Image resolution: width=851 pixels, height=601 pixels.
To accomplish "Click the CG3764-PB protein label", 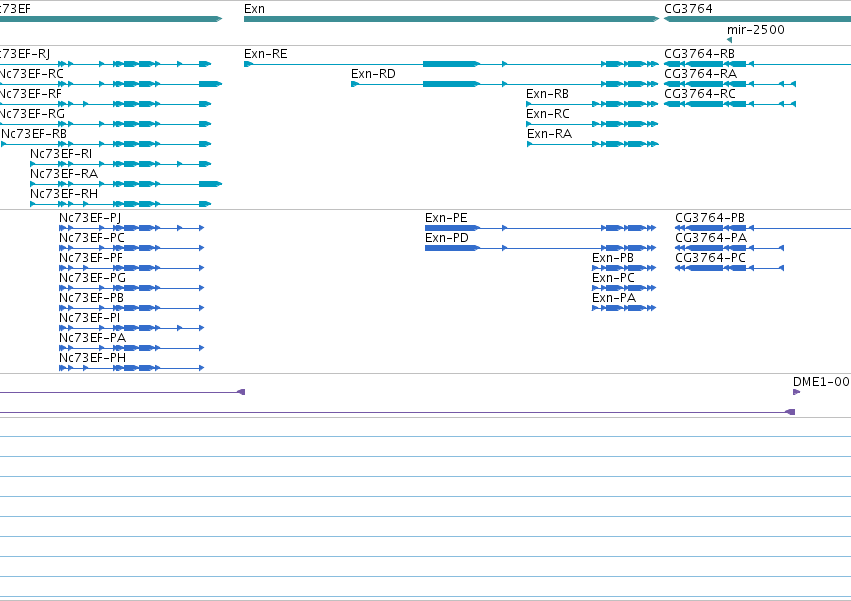I will pos(710,218).
